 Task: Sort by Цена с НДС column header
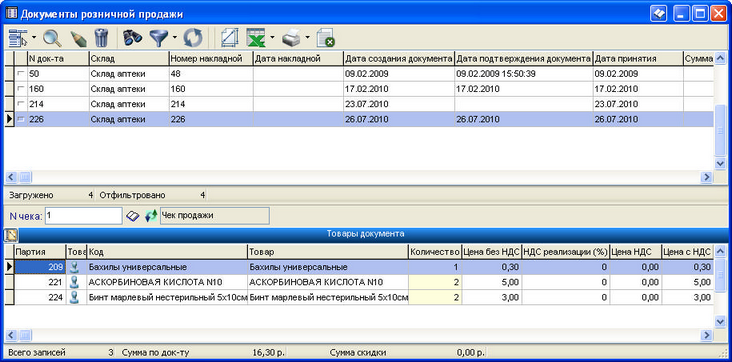tap(687, 252)
